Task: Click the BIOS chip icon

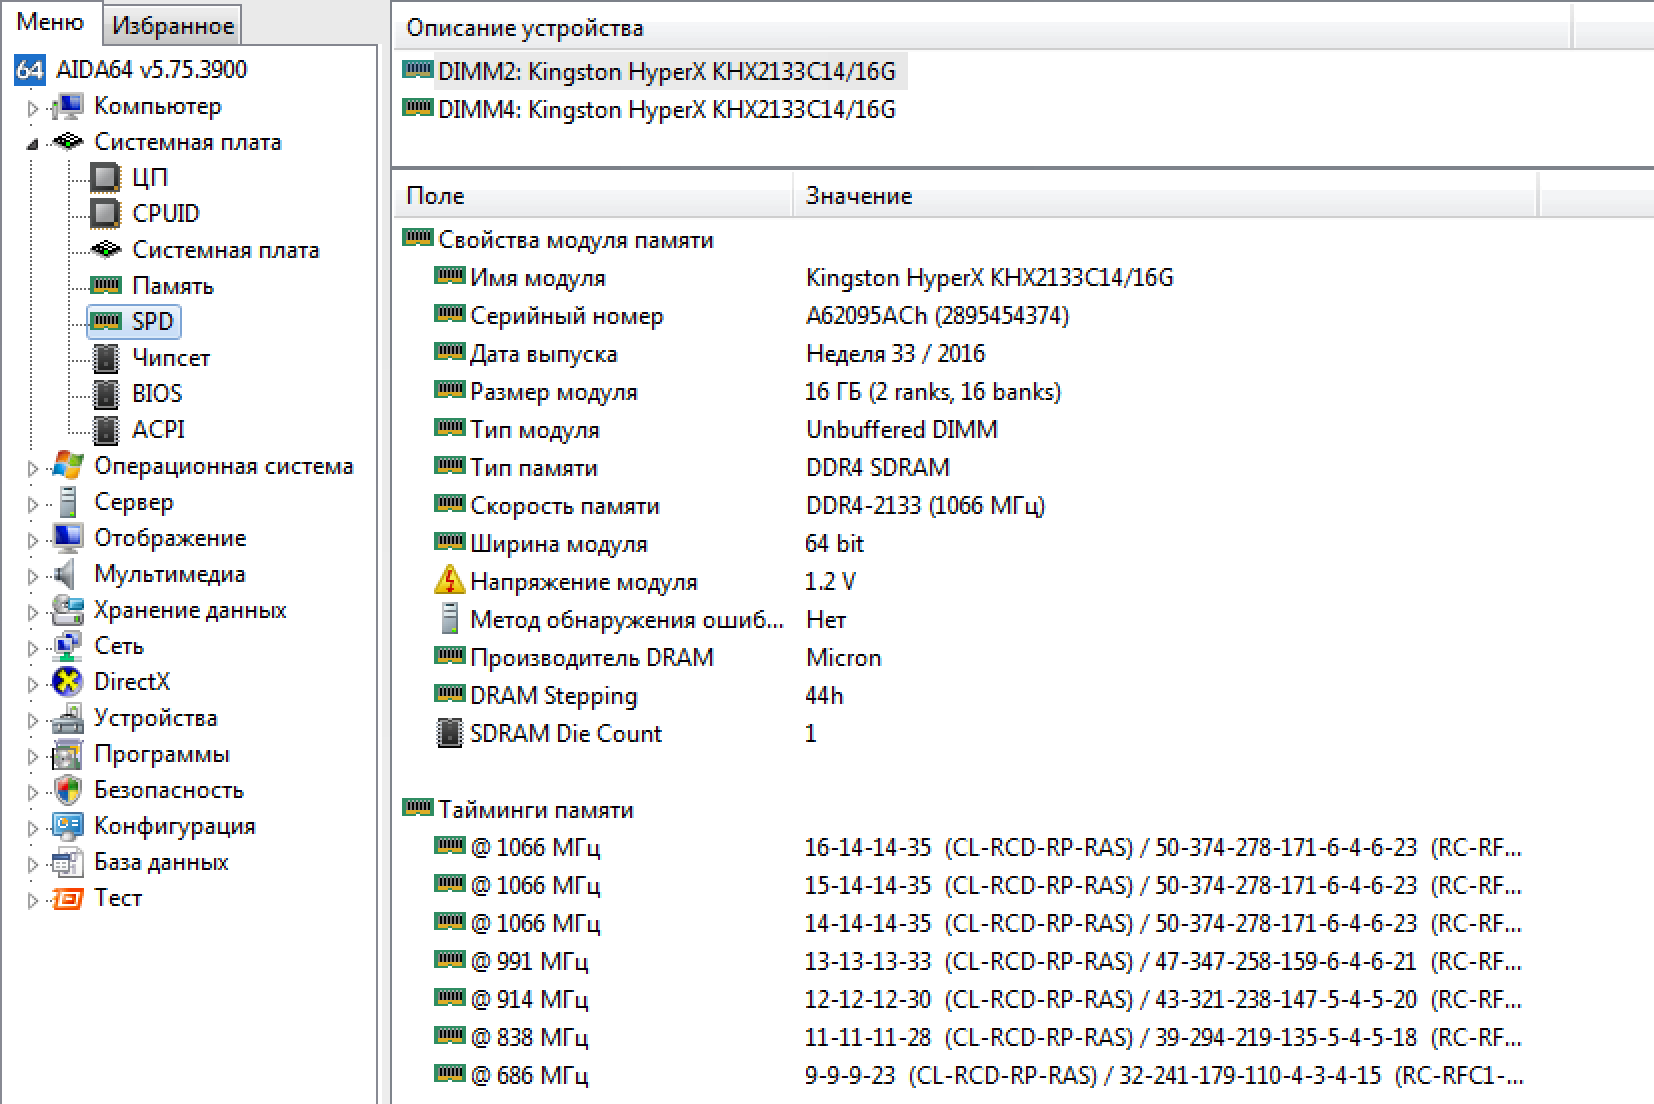Action: (105, 394)
